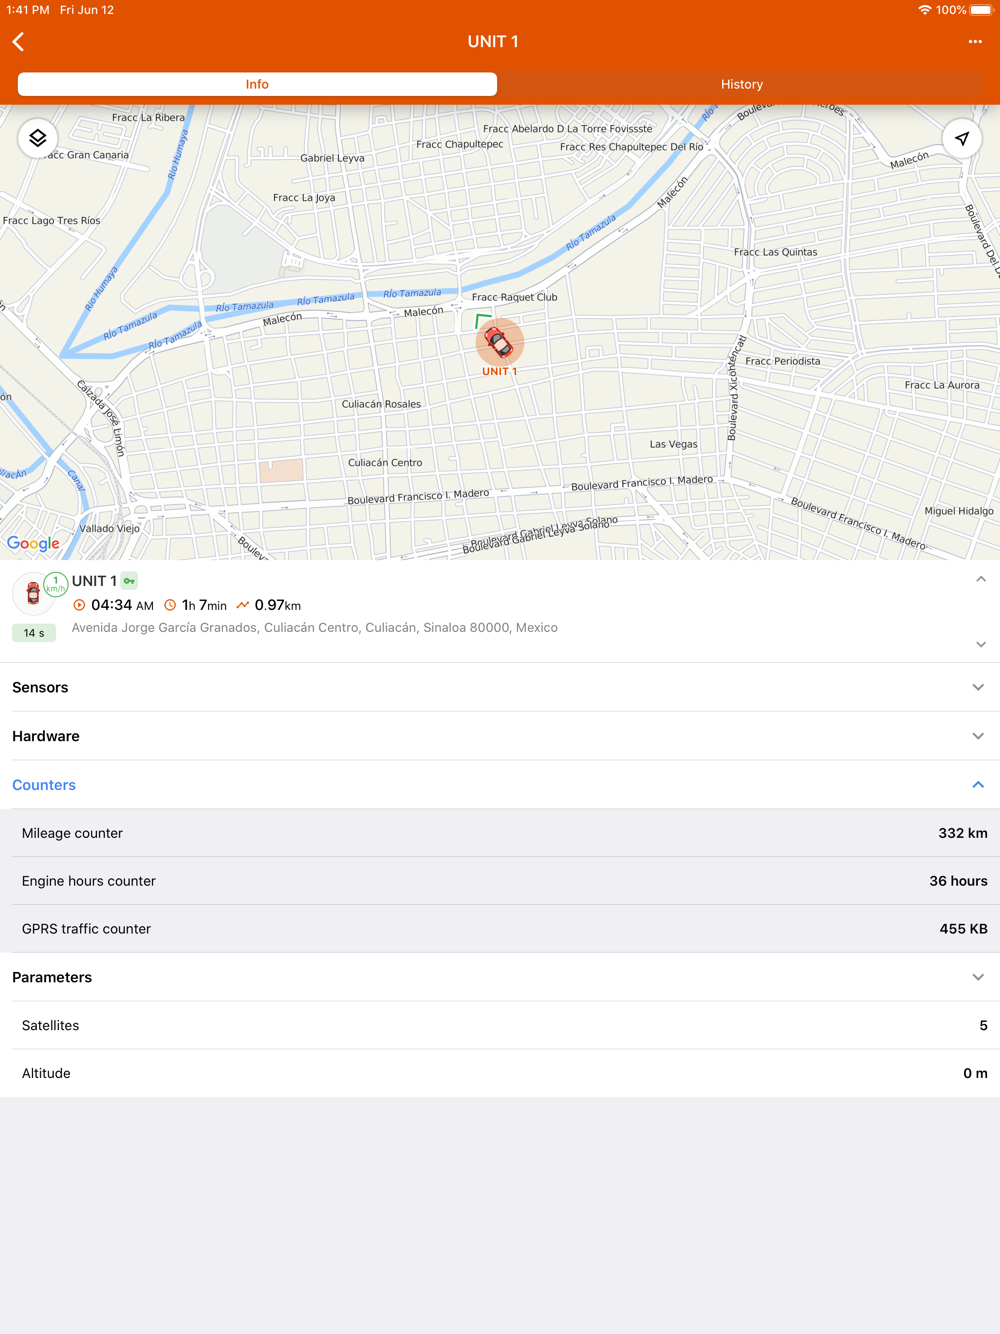
Task: Tap the Gabriel Leyva map label
Action: point(333,158)
